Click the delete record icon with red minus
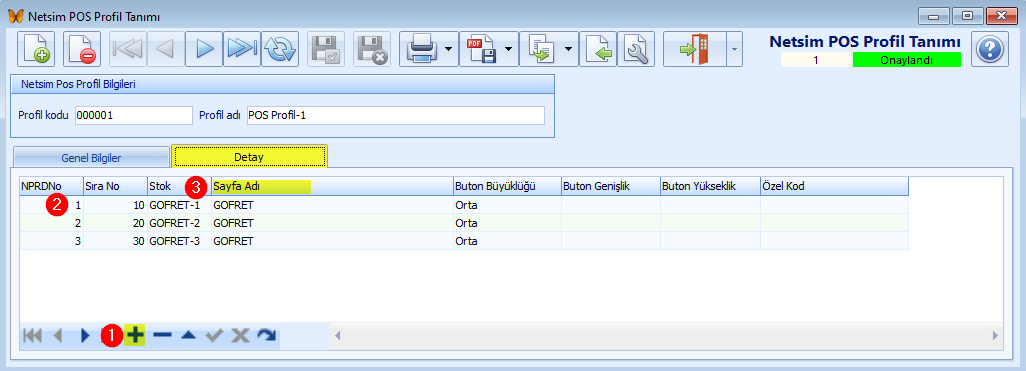 82,50
